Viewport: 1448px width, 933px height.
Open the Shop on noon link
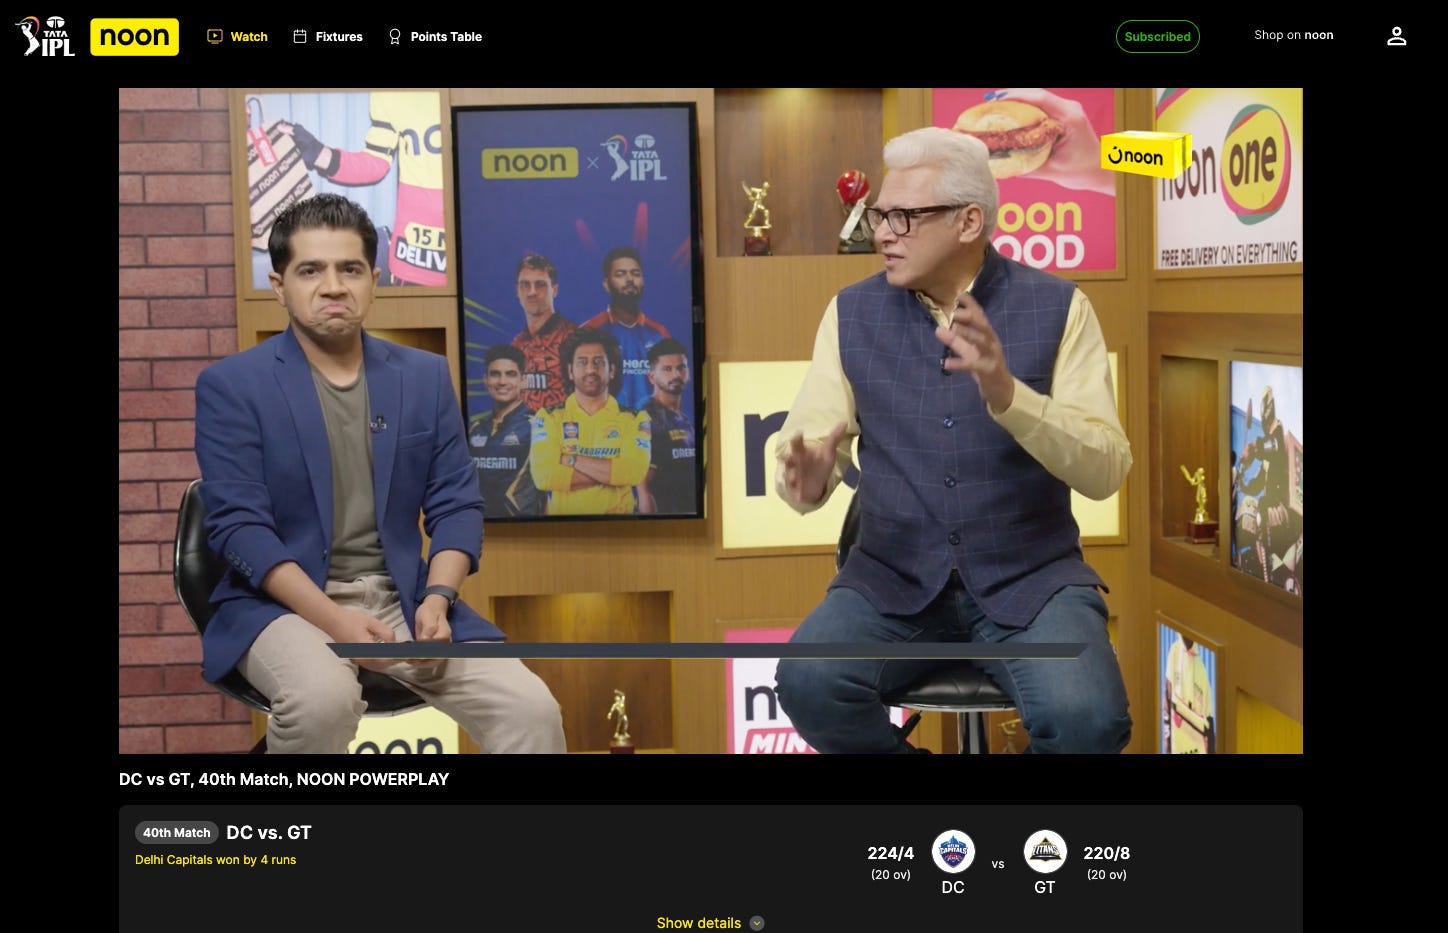click(x=1293, y=35)
